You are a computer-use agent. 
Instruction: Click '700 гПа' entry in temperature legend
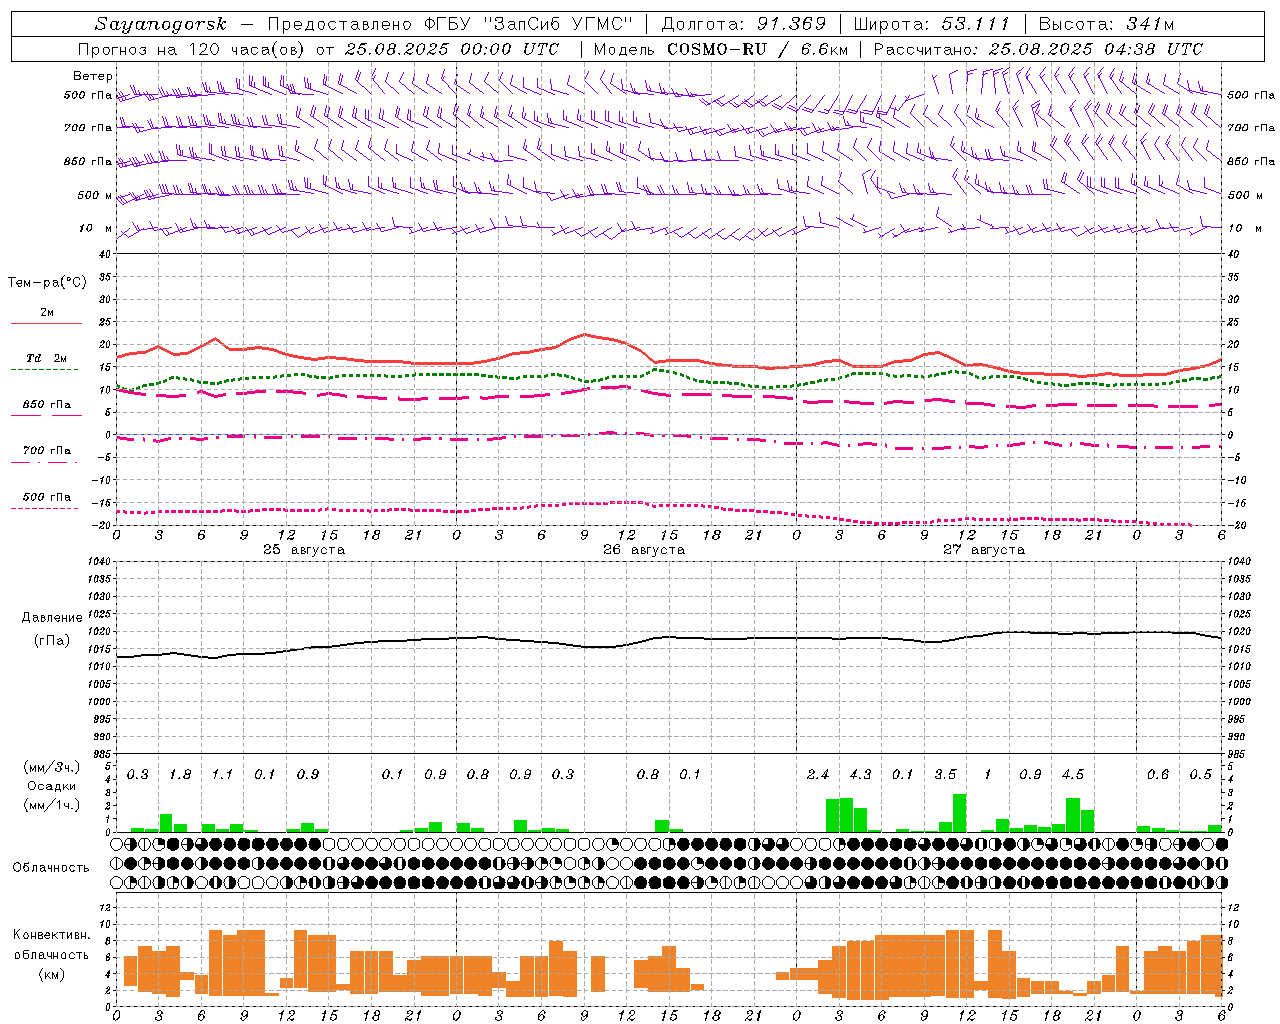click(47, 451)
